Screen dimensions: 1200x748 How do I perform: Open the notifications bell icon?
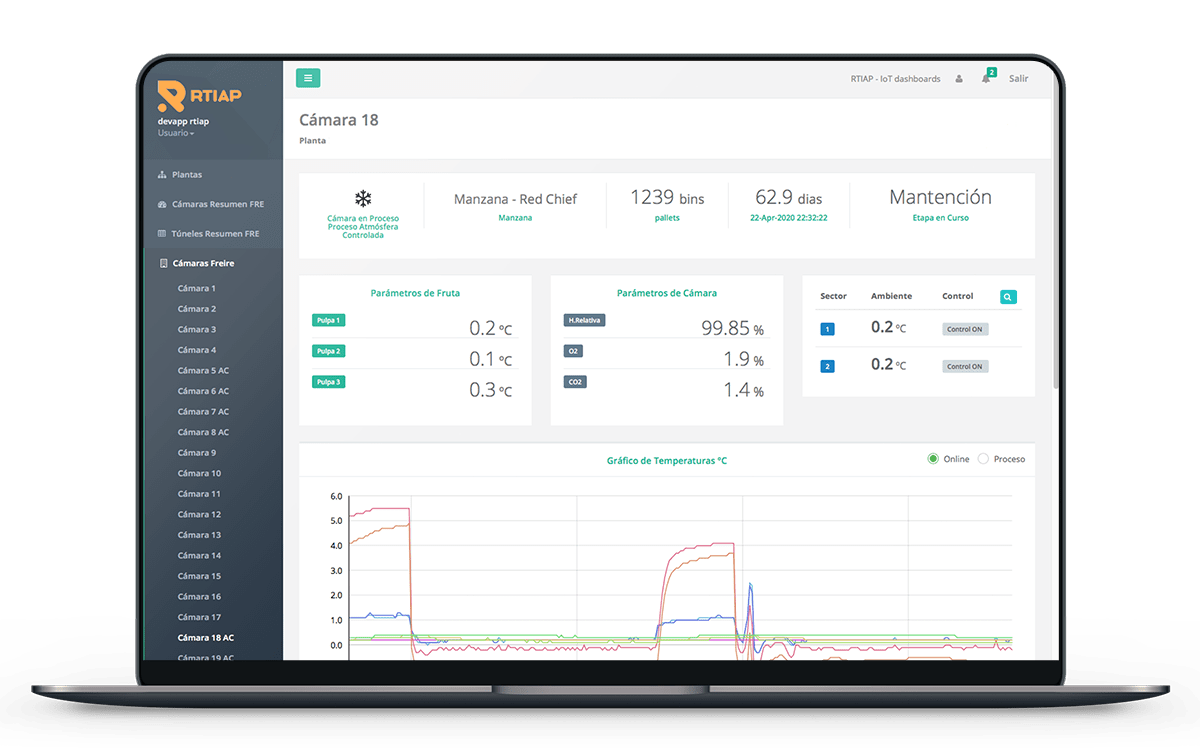coord(986,79)
